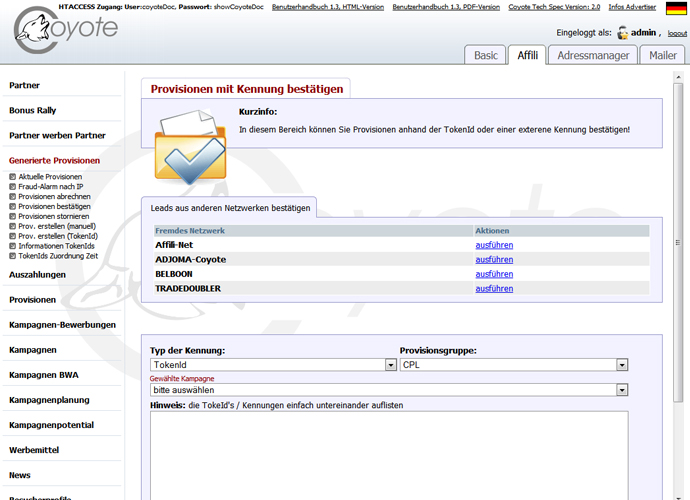Open Kampagnen-Bewerbungen section

tap(62, 325)
